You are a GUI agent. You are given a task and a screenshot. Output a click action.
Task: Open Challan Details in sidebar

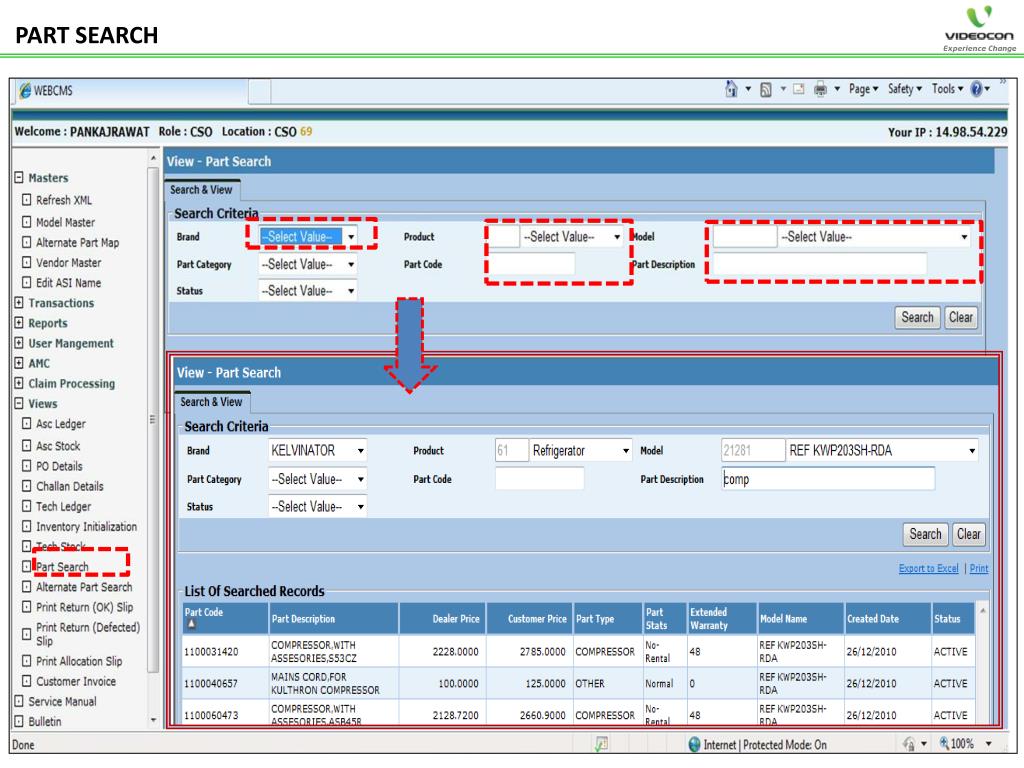(69, 487)
